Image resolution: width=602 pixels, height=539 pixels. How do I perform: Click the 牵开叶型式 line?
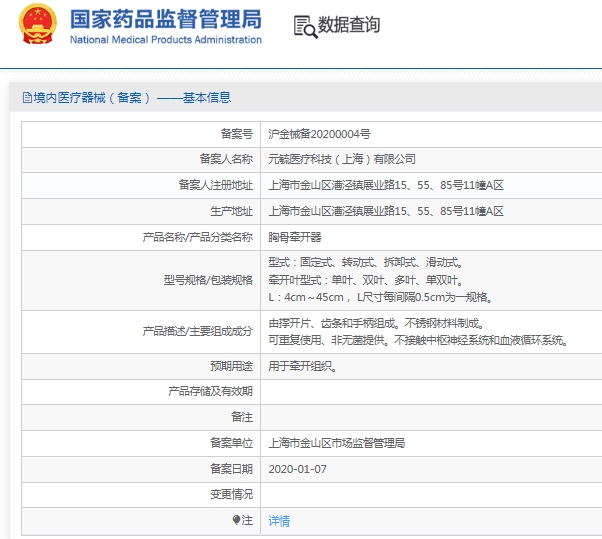coord(367,280)
